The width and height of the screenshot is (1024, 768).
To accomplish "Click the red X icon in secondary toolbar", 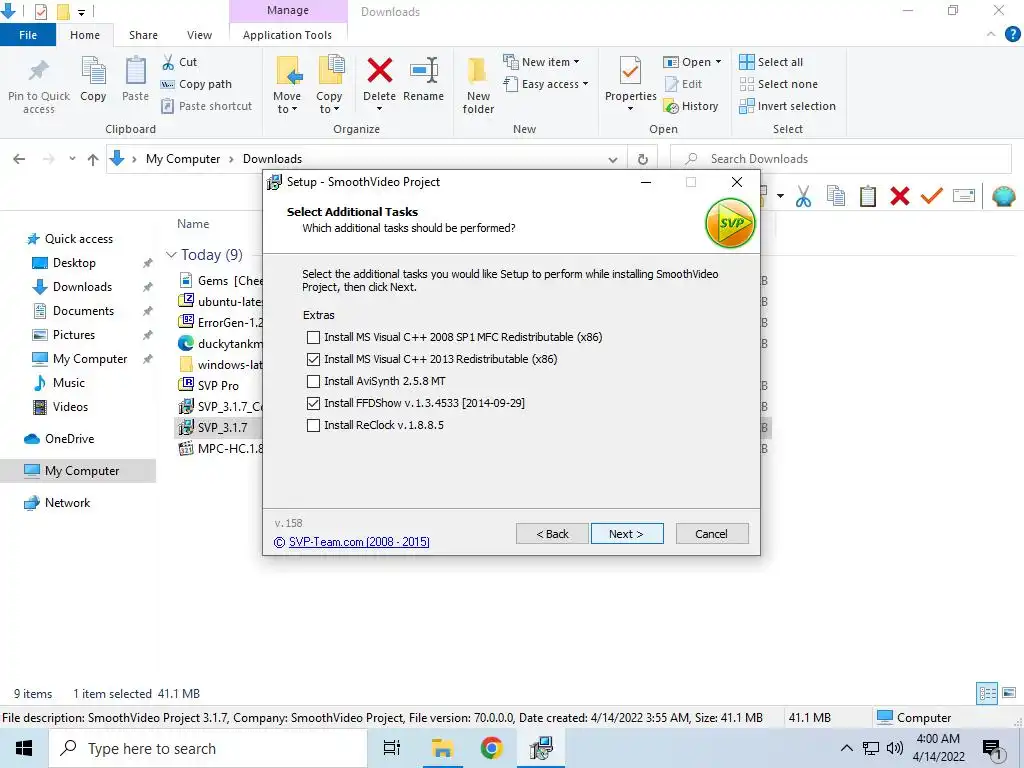I will click(900, 196).
